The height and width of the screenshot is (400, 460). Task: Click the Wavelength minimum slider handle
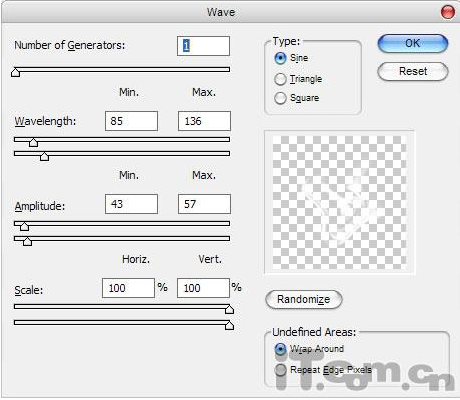33,142
